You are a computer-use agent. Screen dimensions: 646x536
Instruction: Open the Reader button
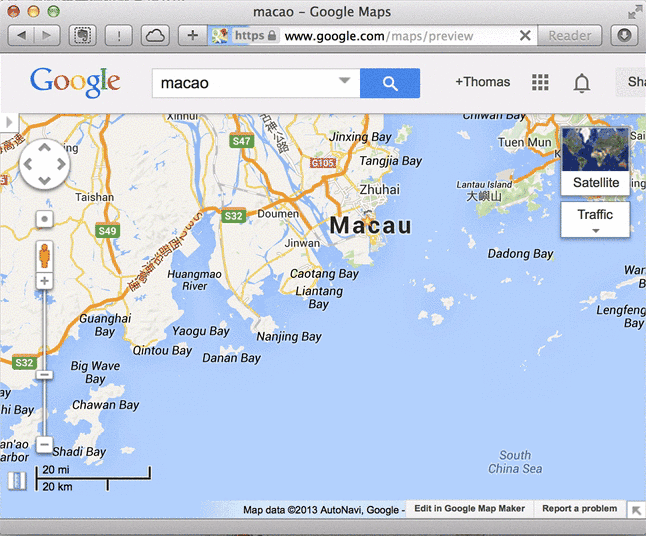coord(569,36)
